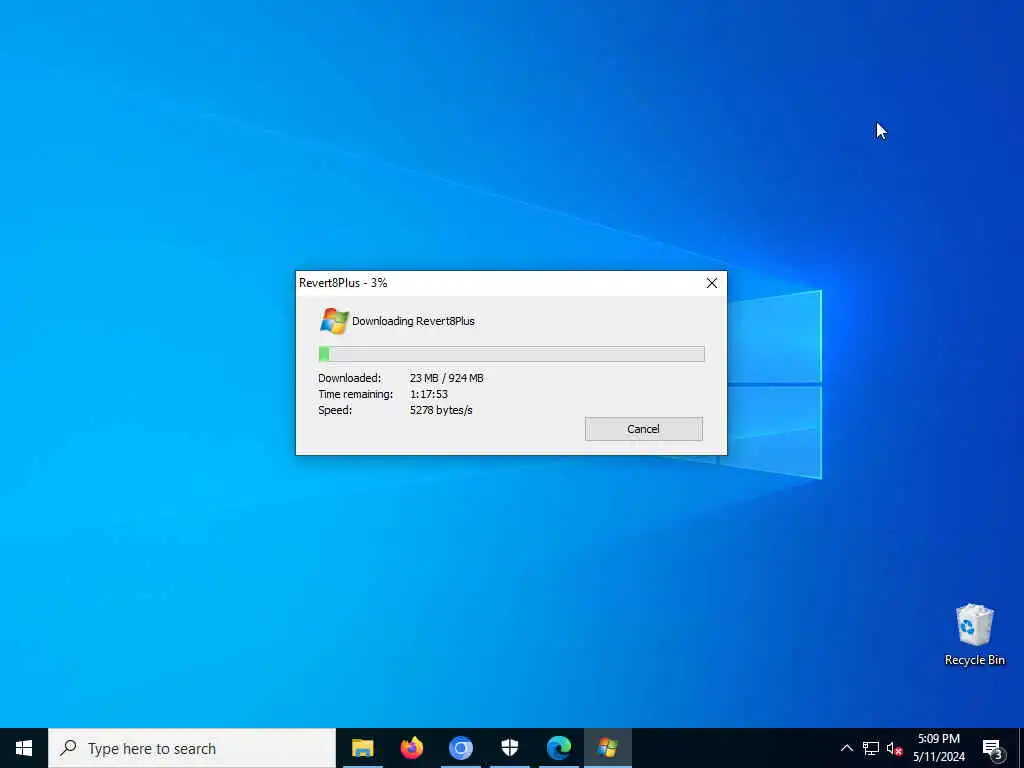Click the Windows flag logo in dialog
This screenshot has width=1024, height=768.
334,321
